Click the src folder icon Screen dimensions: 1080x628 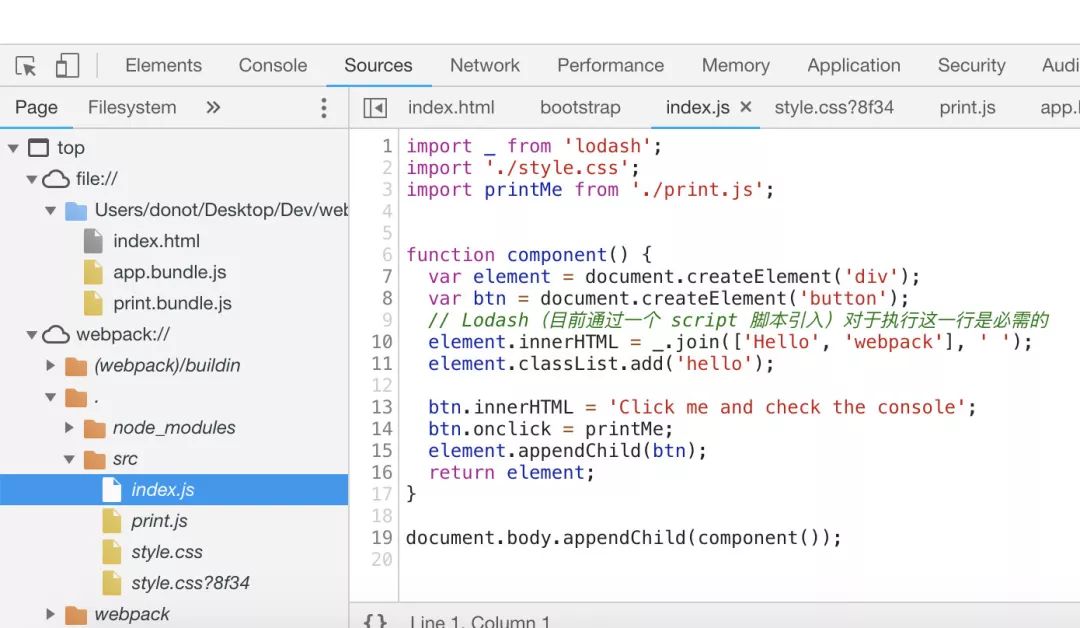coord(94,459)
